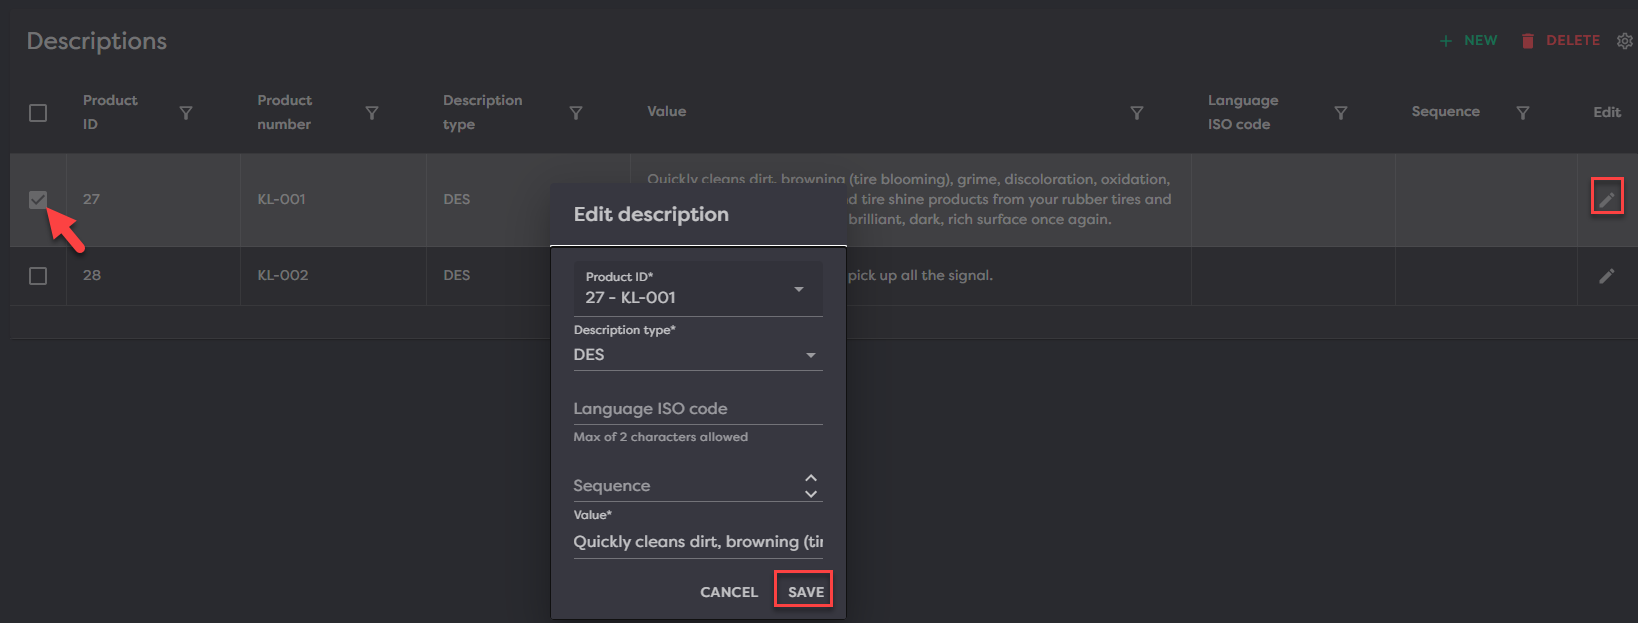Viewport: 1638px width, 623px height.
Task: Open the Product ID column filter
Action: pos(186,113)
